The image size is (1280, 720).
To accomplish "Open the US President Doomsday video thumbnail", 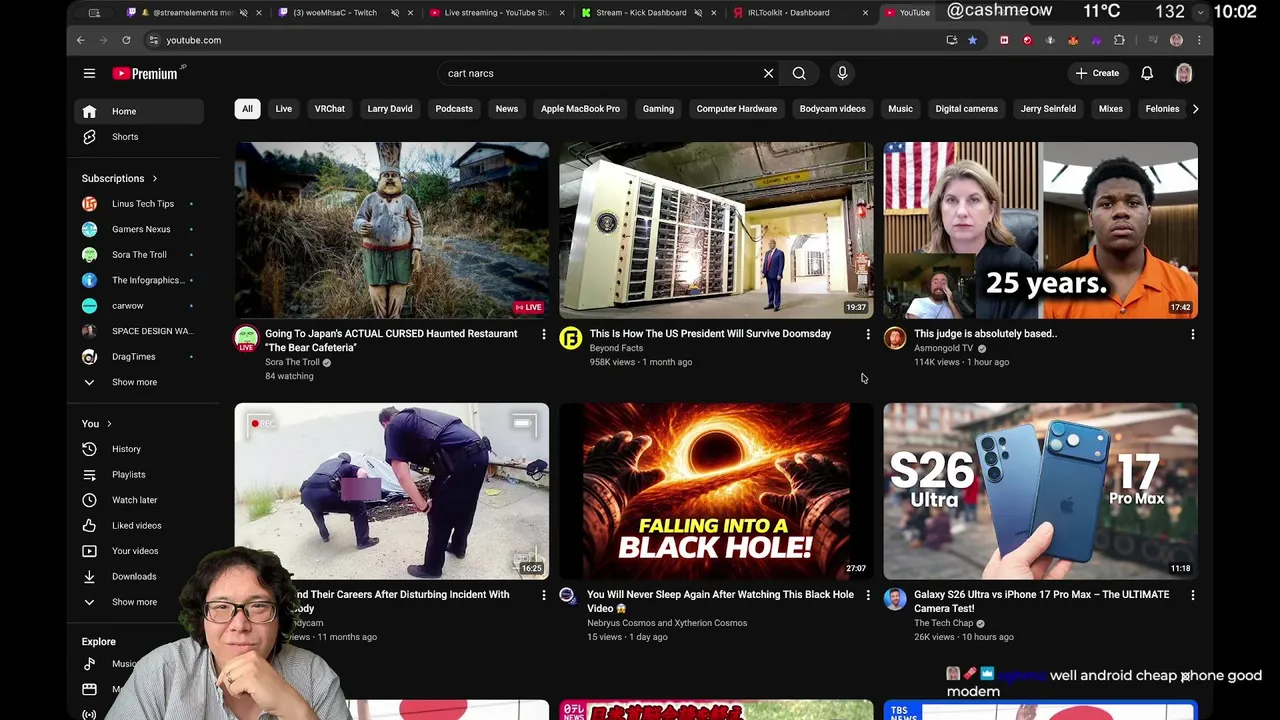I will click(716, 230).
